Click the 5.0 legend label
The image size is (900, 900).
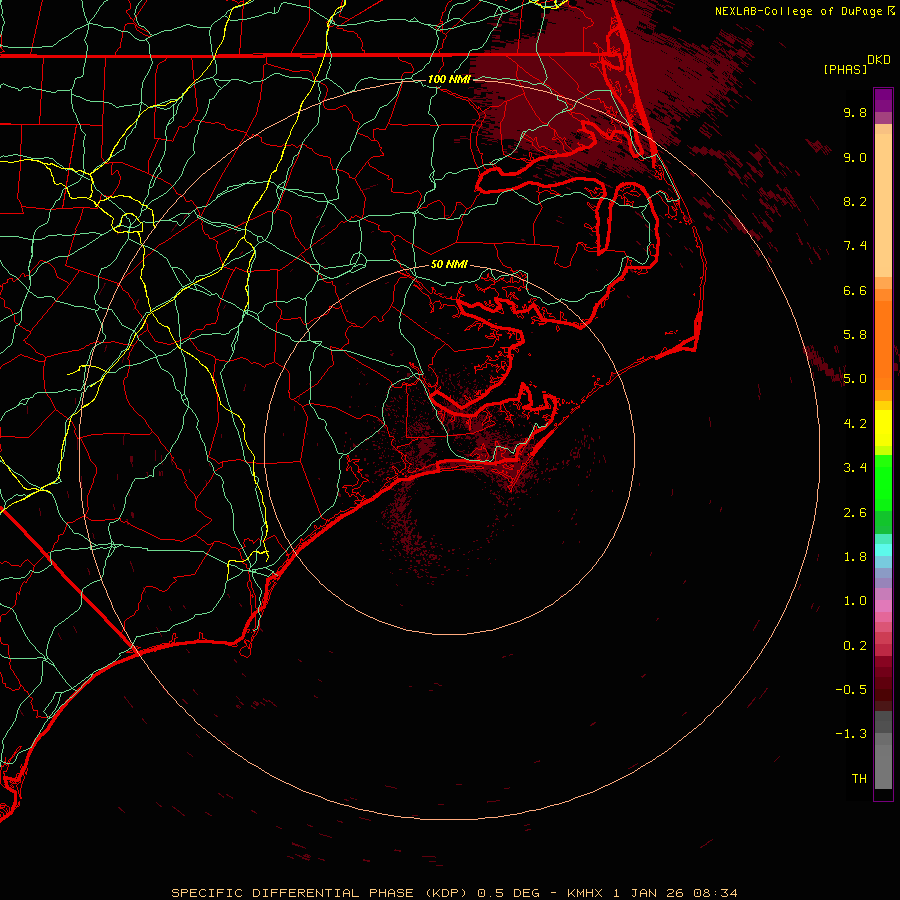click(x=855, y=379)
